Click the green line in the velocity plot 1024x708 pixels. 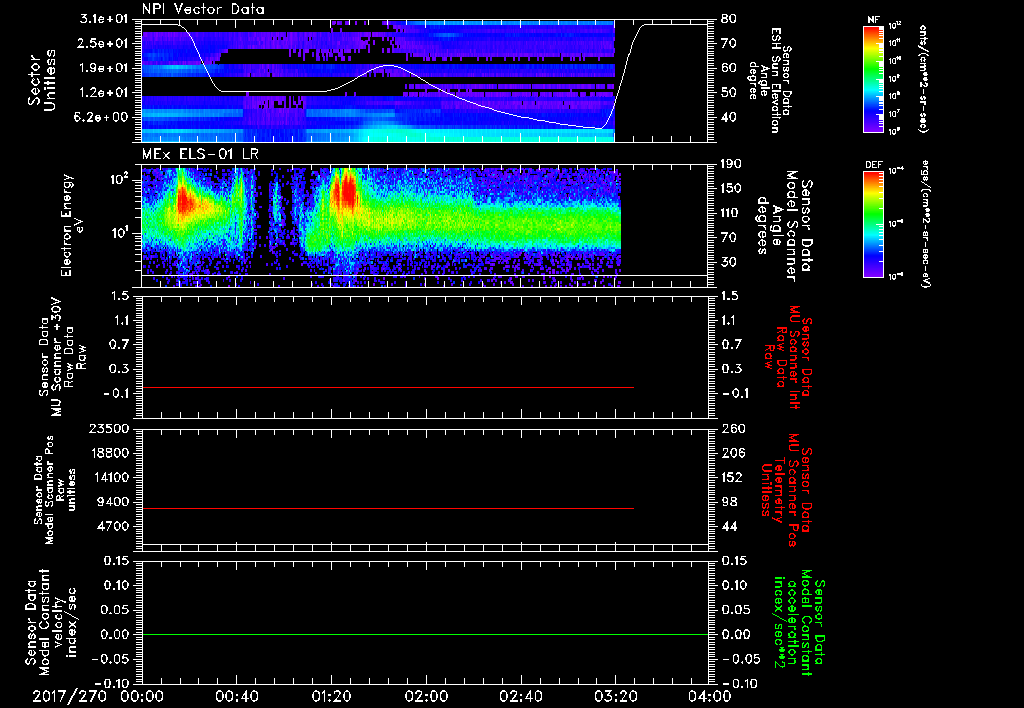[x=425, y=634]
